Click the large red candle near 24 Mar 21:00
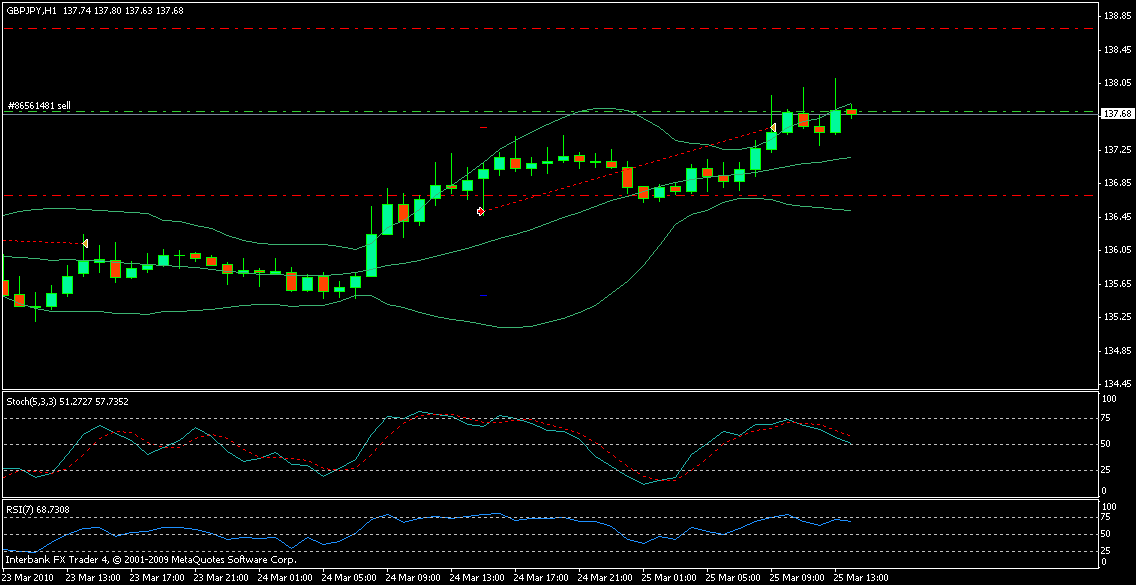 pyautogui.click(x=627, y=177)
